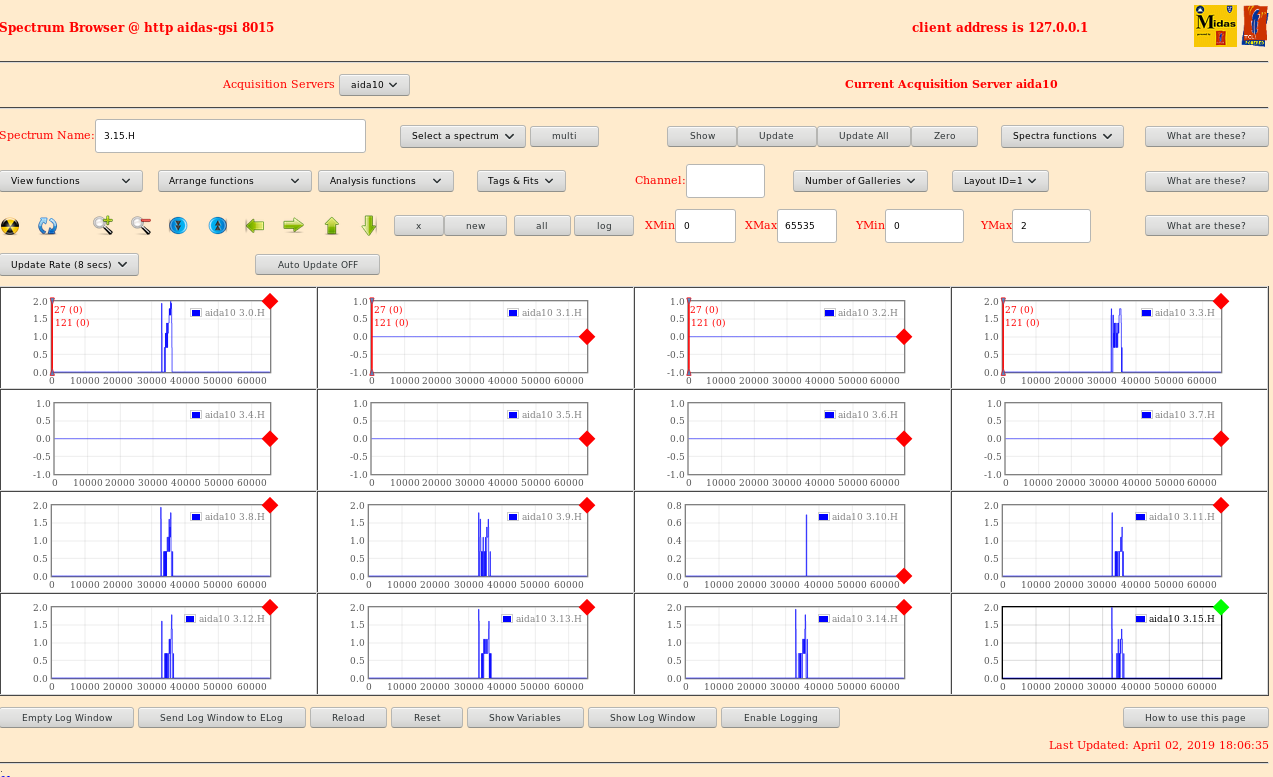Viewport: 1273px width, 777px height.
Task: Click the zoom in magnifier icon
Action: pyautogui.click(x=103, y=226)
